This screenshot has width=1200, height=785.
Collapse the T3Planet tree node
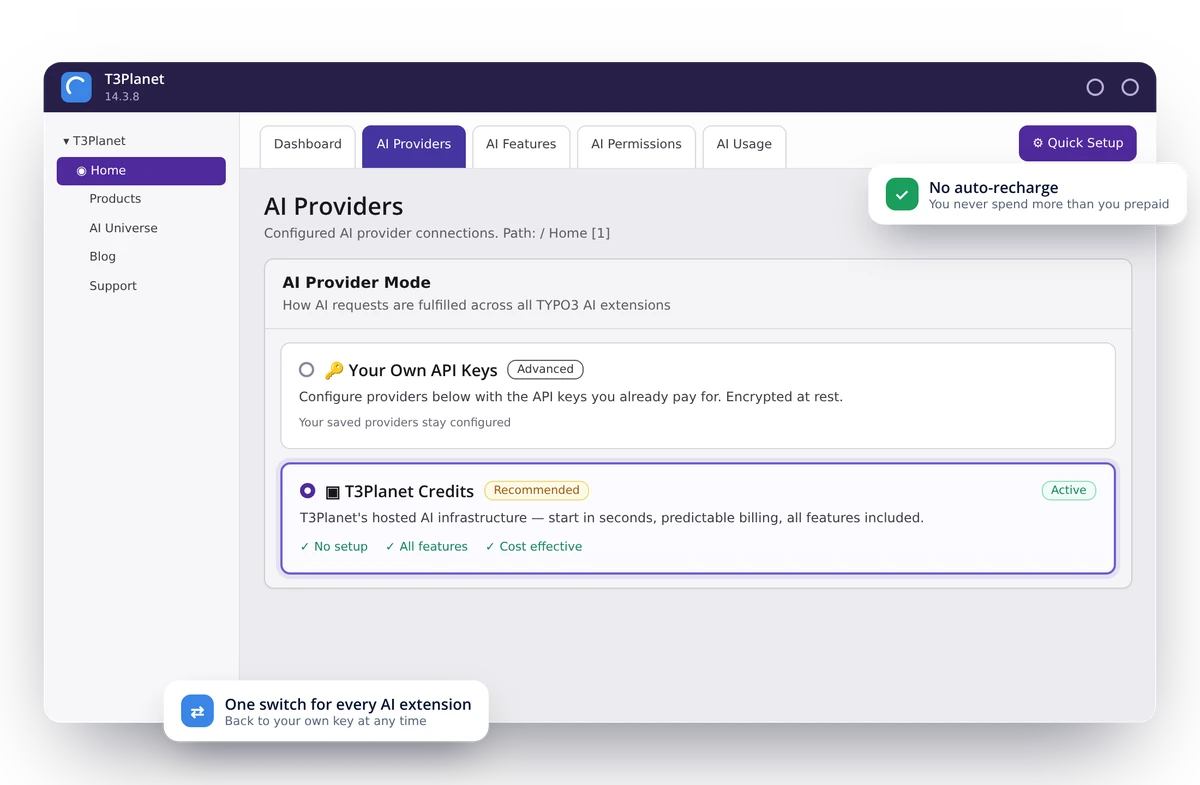[66, 141]
